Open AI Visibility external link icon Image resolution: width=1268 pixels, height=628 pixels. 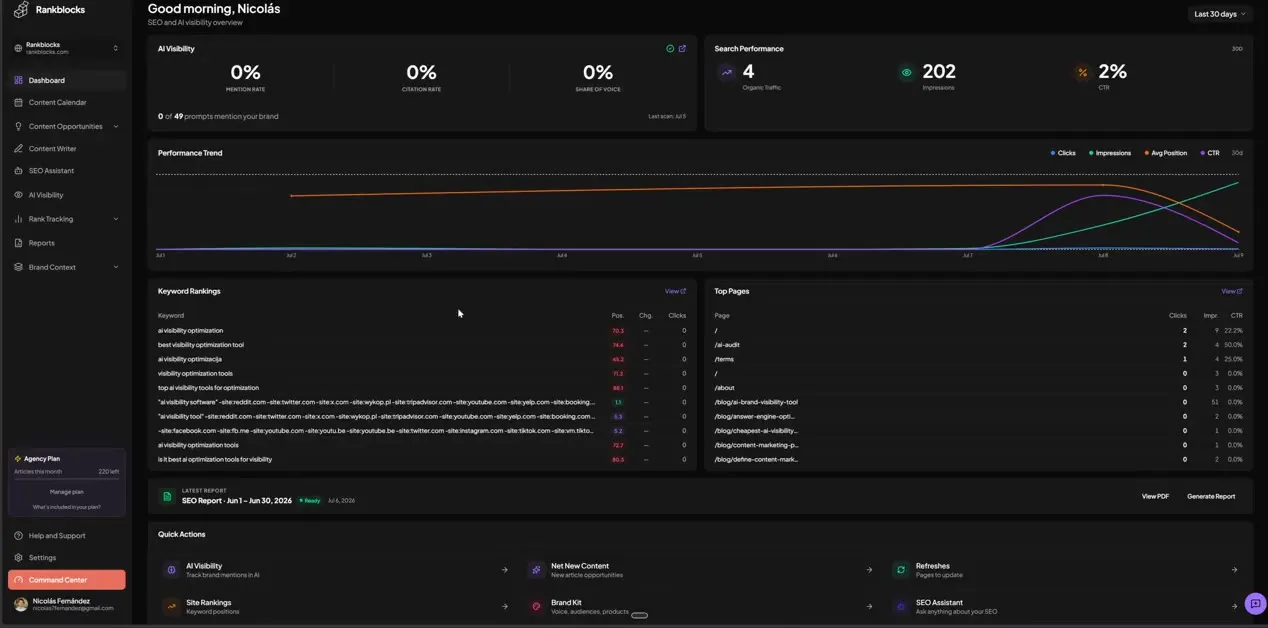(682, 49)
